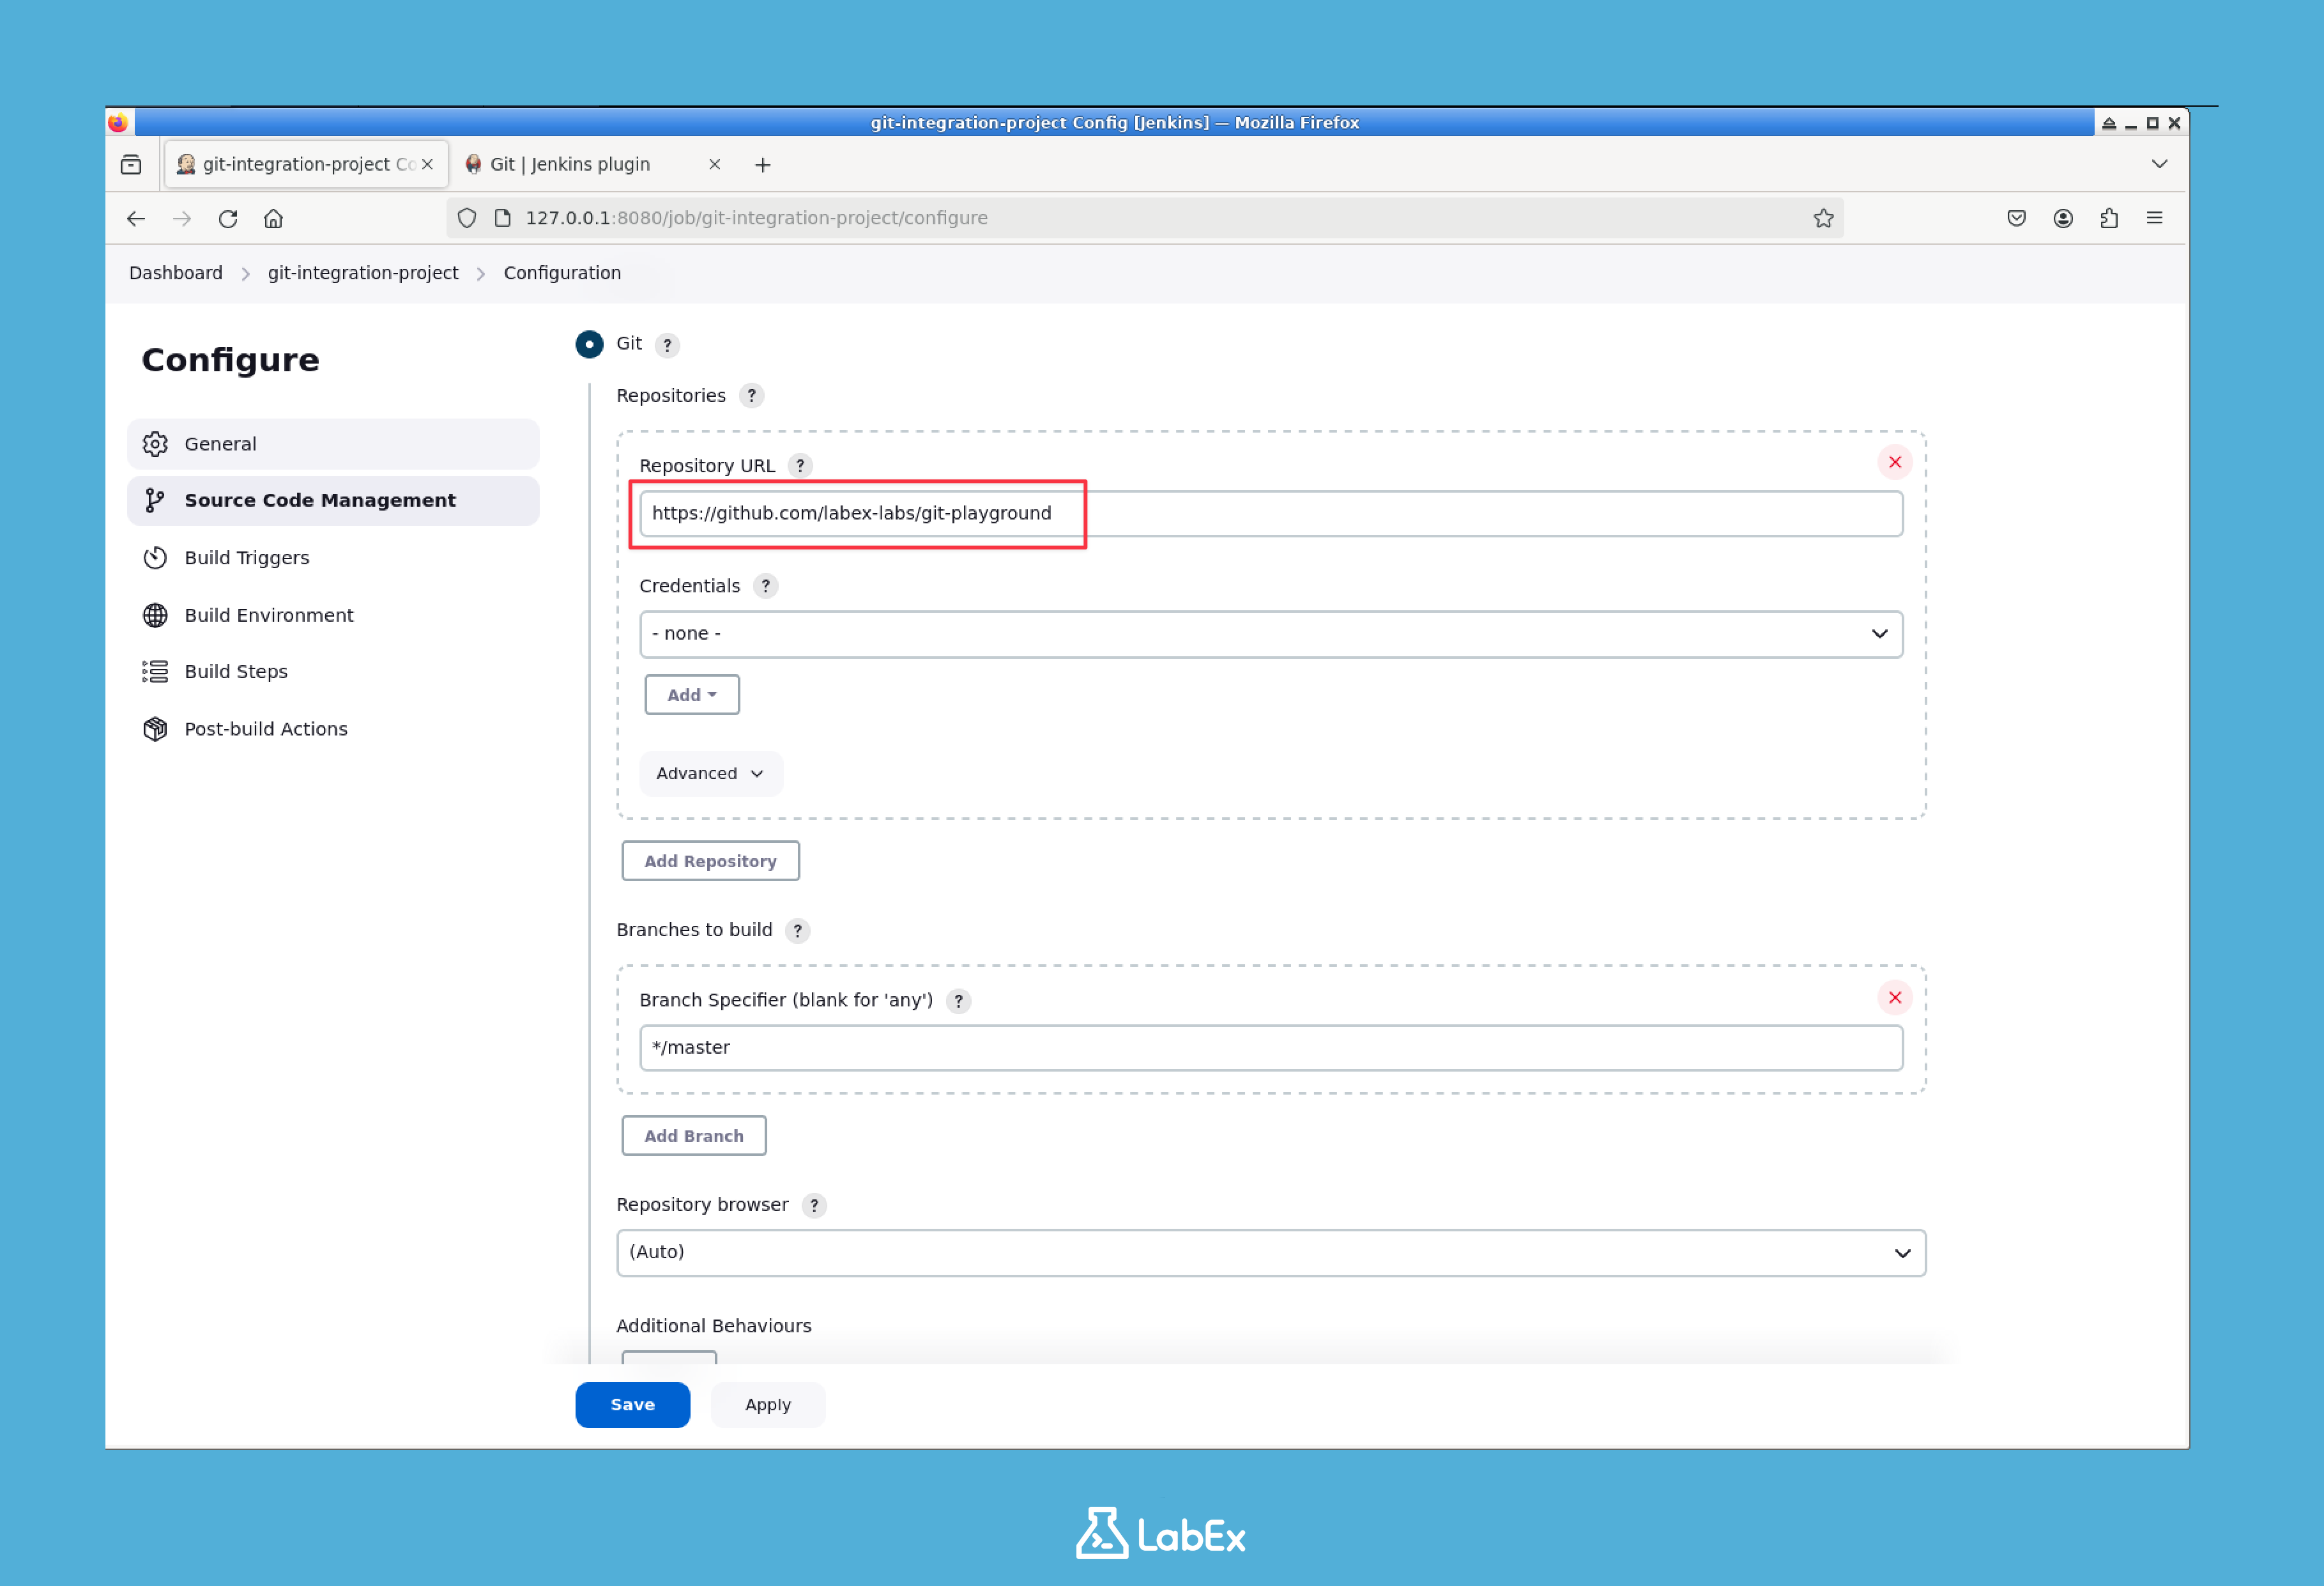The image size is (2324, 1586).
Task: Click the page reload icon in the toolbar
Action: point(227,217)
